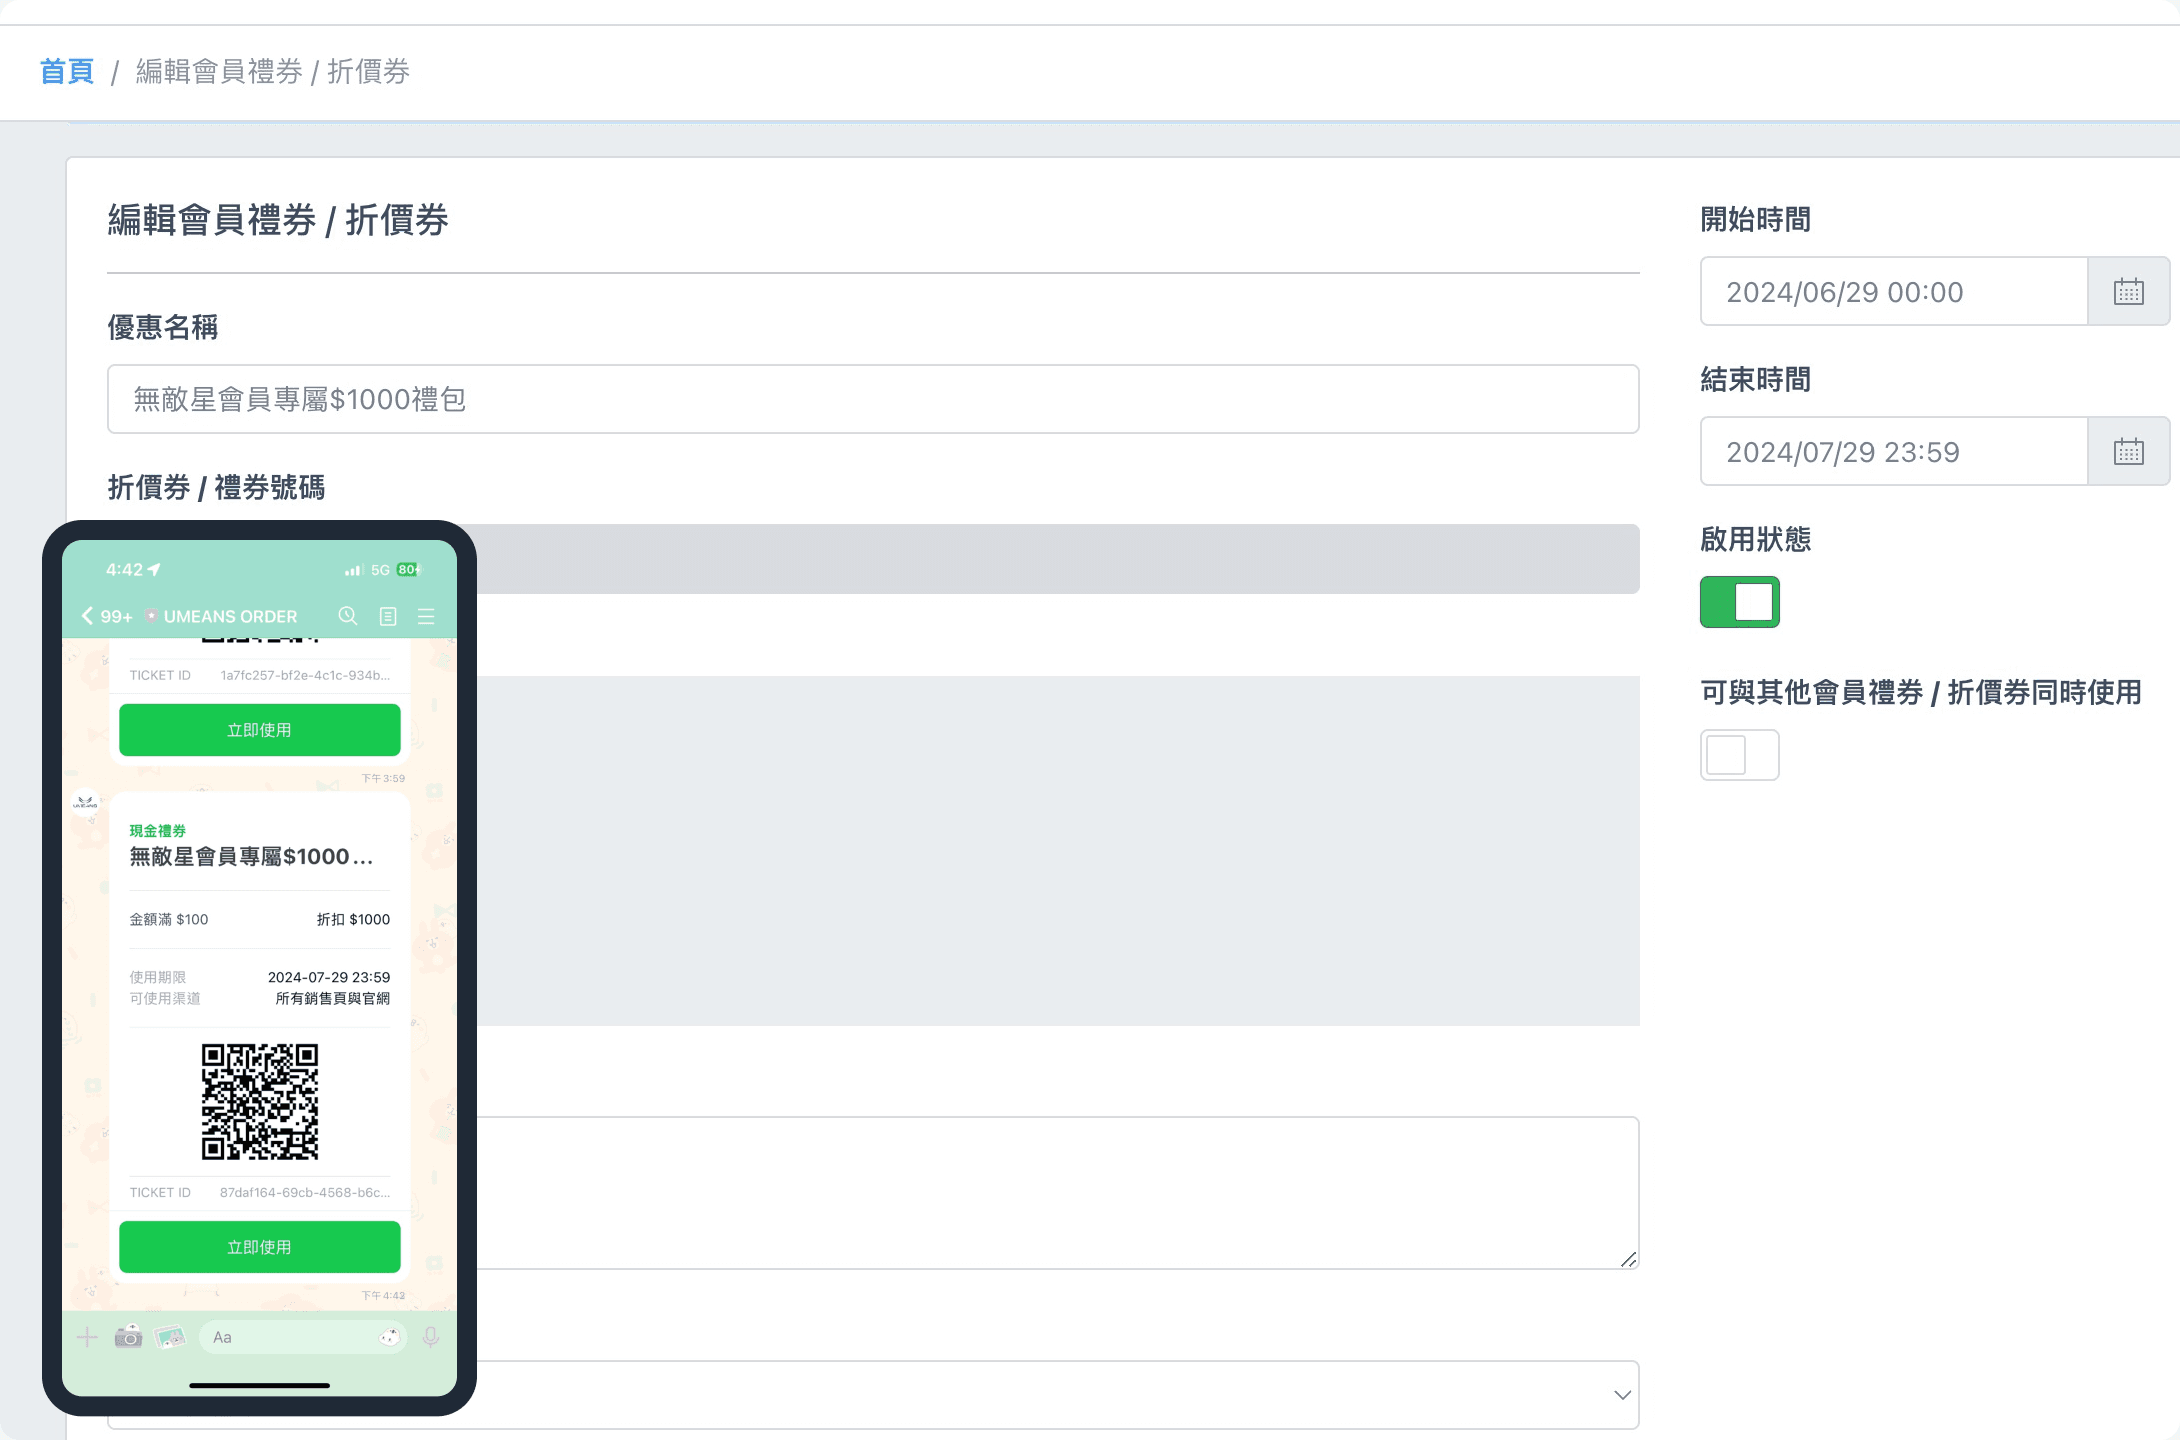Tap the notes icon in chat header
The width and height of the screenshot is (2180, 1440).
click(x=388, y=616)
